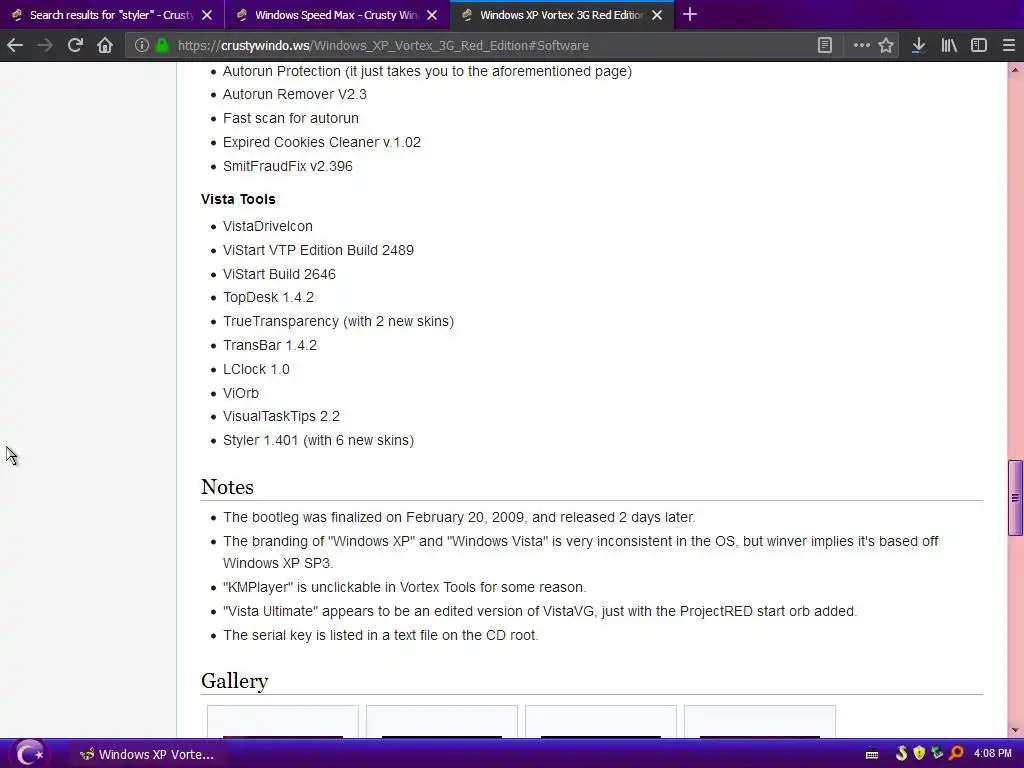This screenshot has height=768, width=1024.
Task: Open the library menu
Action: click(948, 45)
